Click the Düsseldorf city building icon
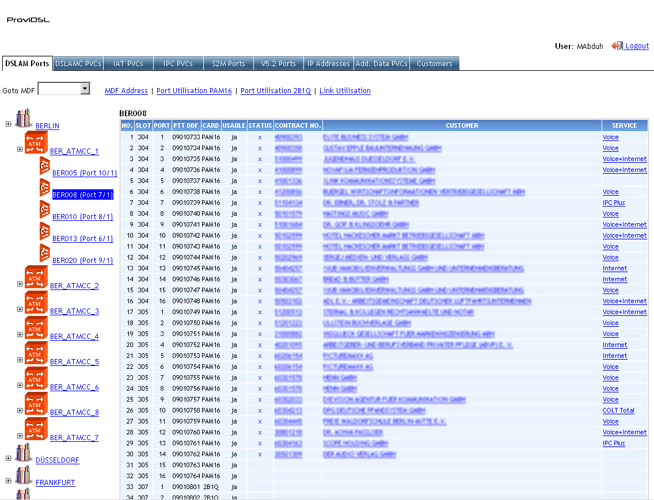The width and height of the screenshot is (654, 500). click(24, 459)
